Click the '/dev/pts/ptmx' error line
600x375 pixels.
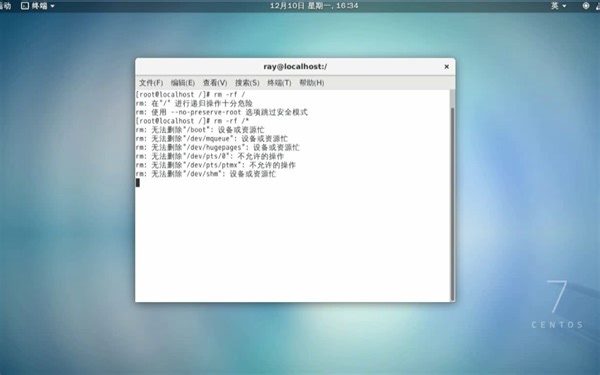(x=215, y=165)
